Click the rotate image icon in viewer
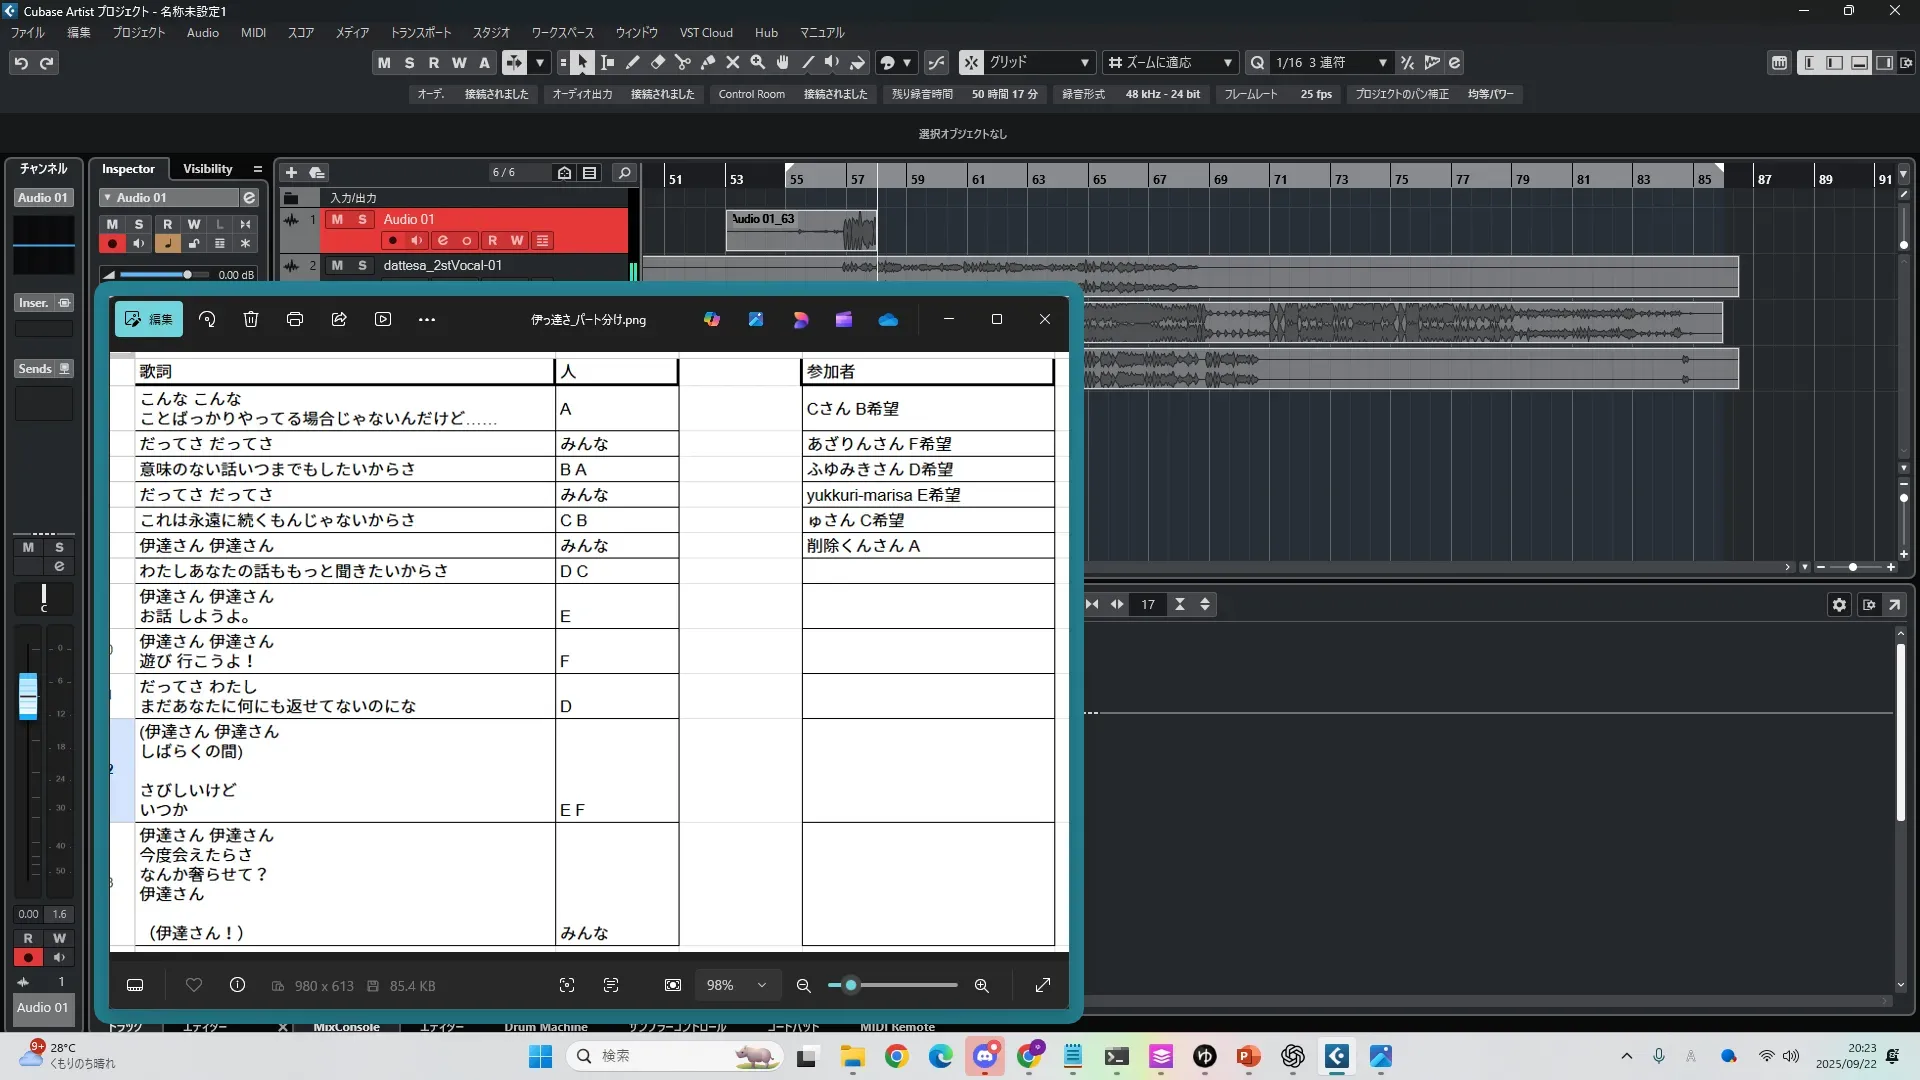 (207, 319)
